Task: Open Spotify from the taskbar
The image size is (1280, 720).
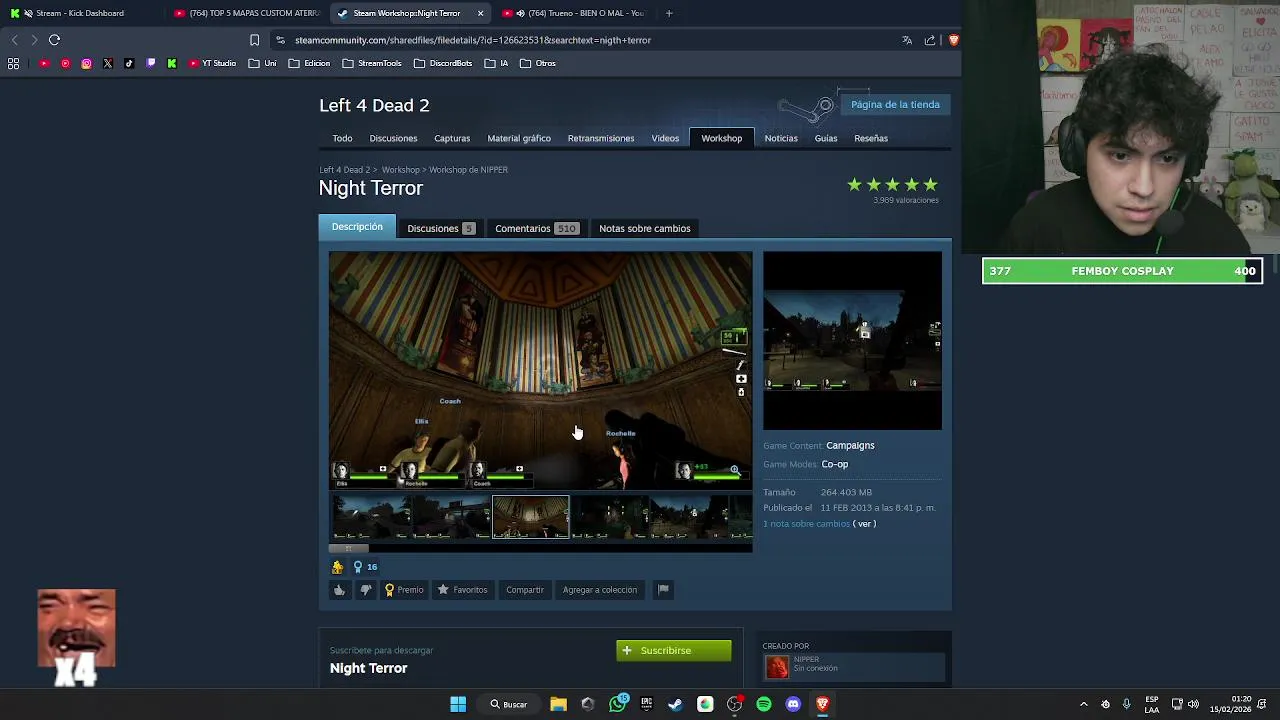Action: [764, 704]
